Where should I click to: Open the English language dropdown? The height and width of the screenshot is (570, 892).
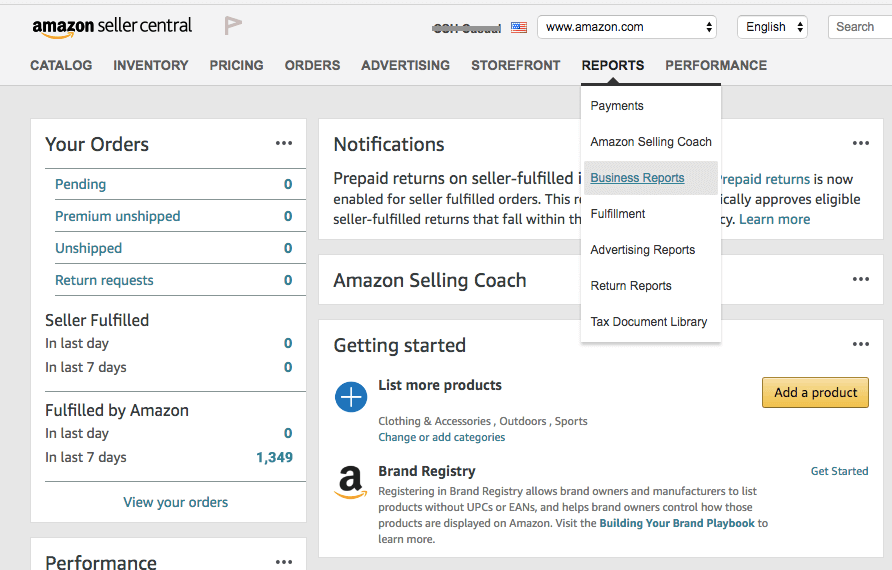pyautogui.click(x=773, y=27)
